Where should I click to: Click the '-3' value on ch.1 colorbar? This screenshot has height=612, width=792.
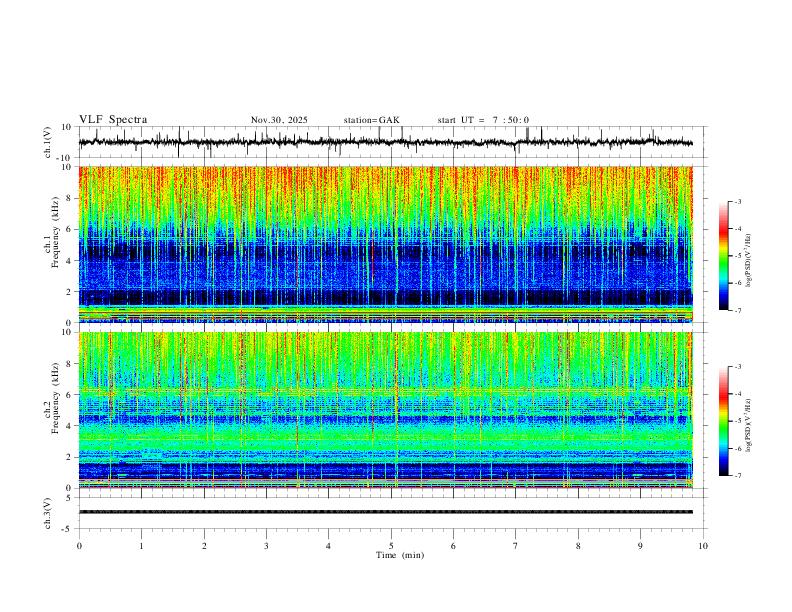(737, 201)
